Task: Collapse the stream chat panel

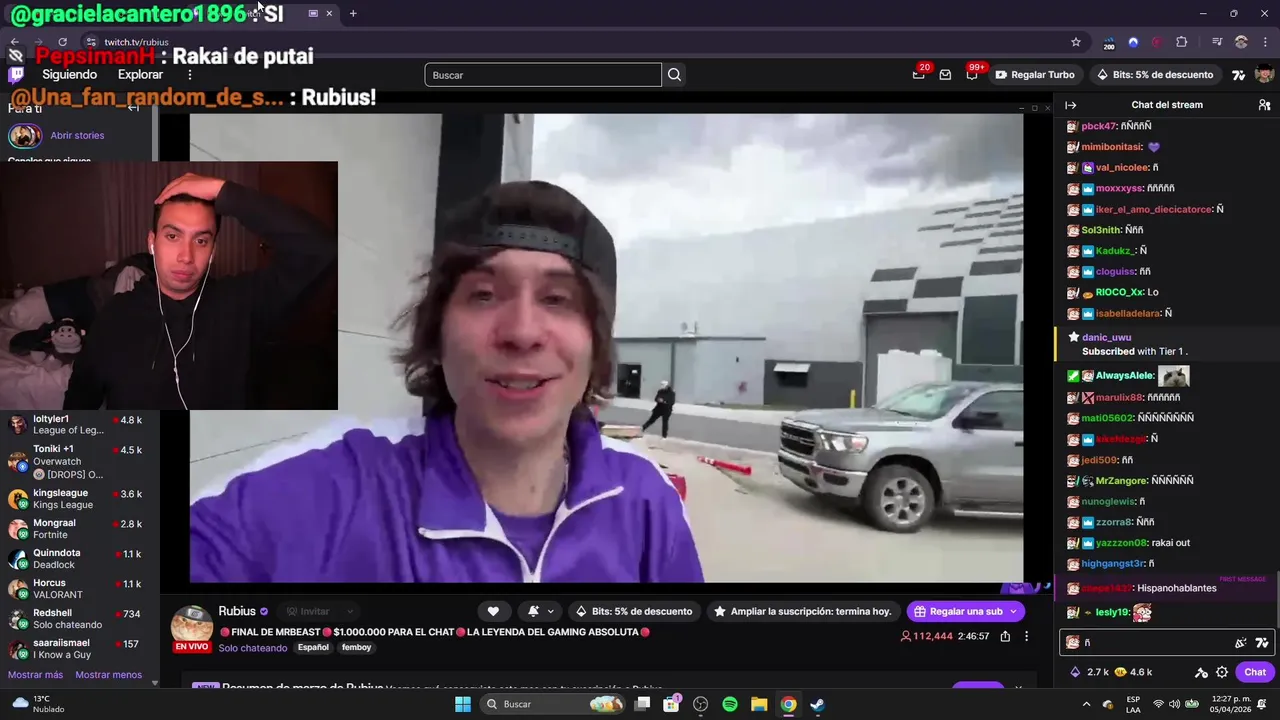Action: tap(1070, 105)
